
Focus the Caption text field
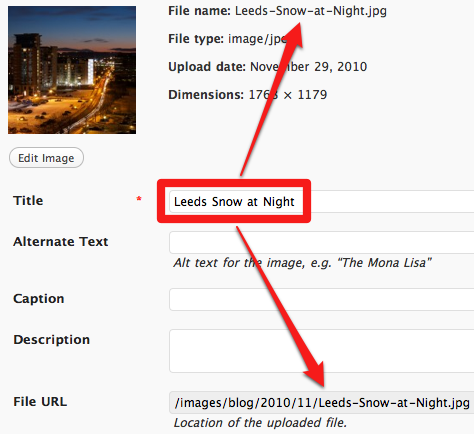[x=321, y=299]
